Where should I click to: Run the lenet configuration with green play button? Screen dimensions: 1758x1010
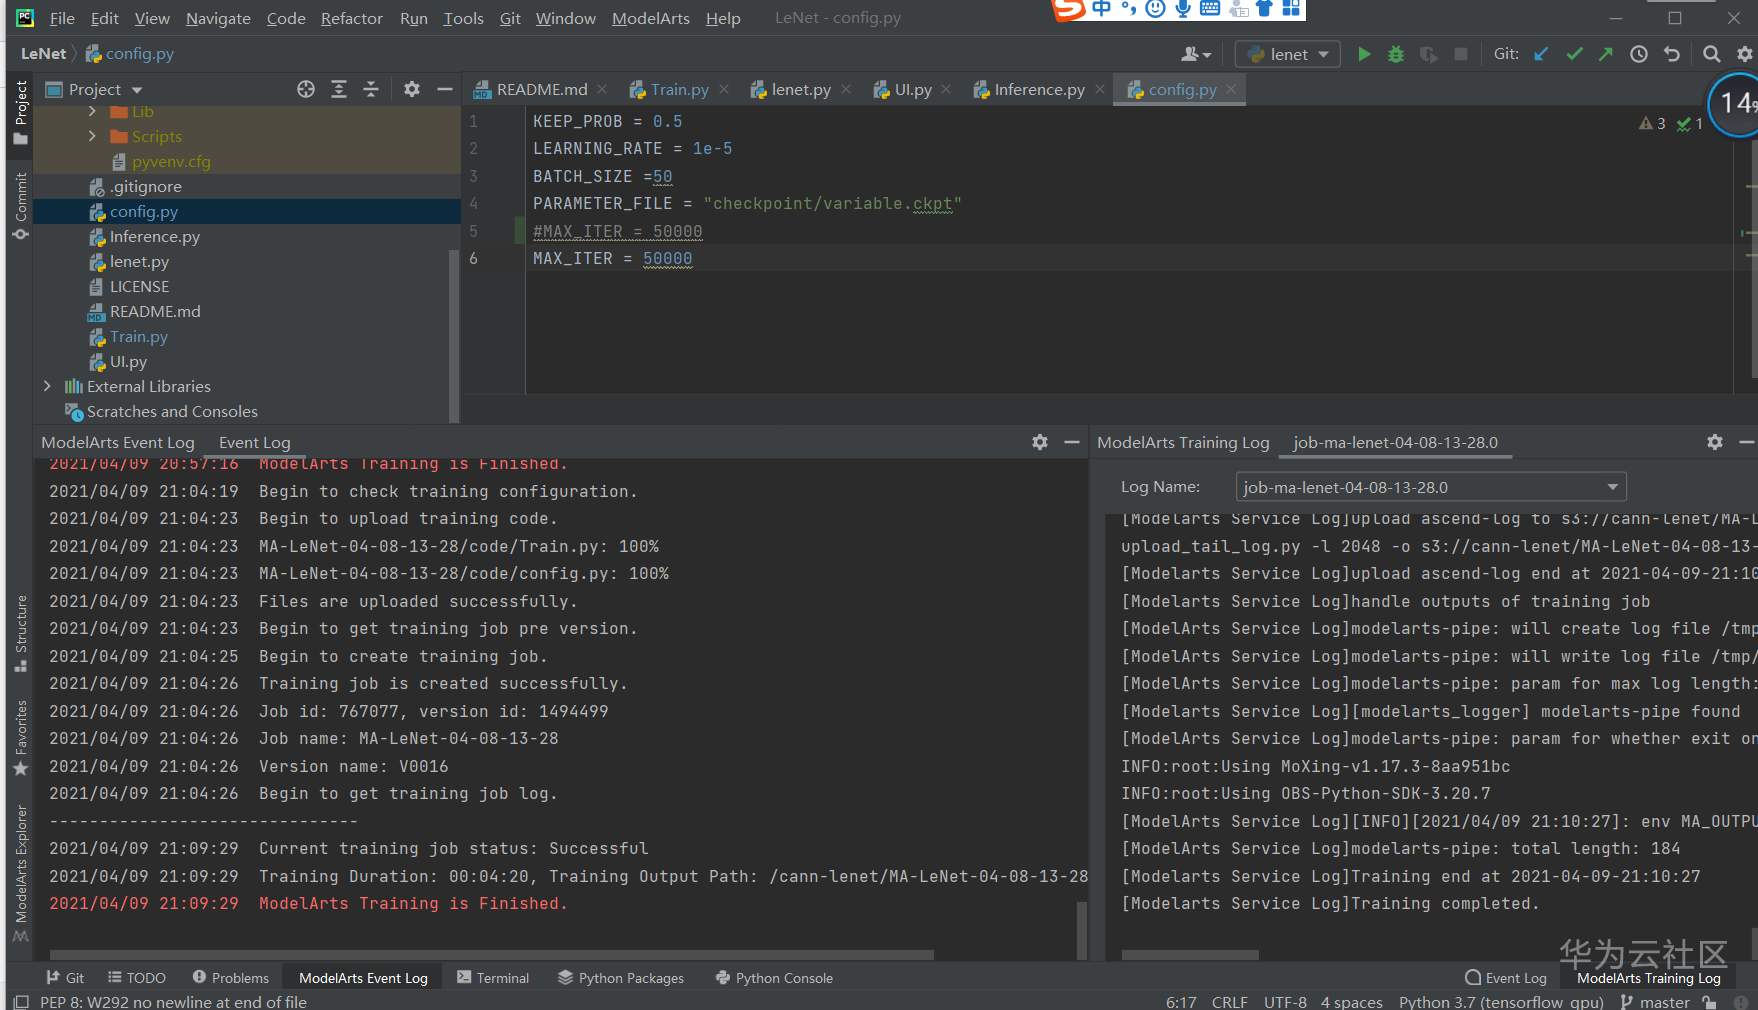[1364, 54]
